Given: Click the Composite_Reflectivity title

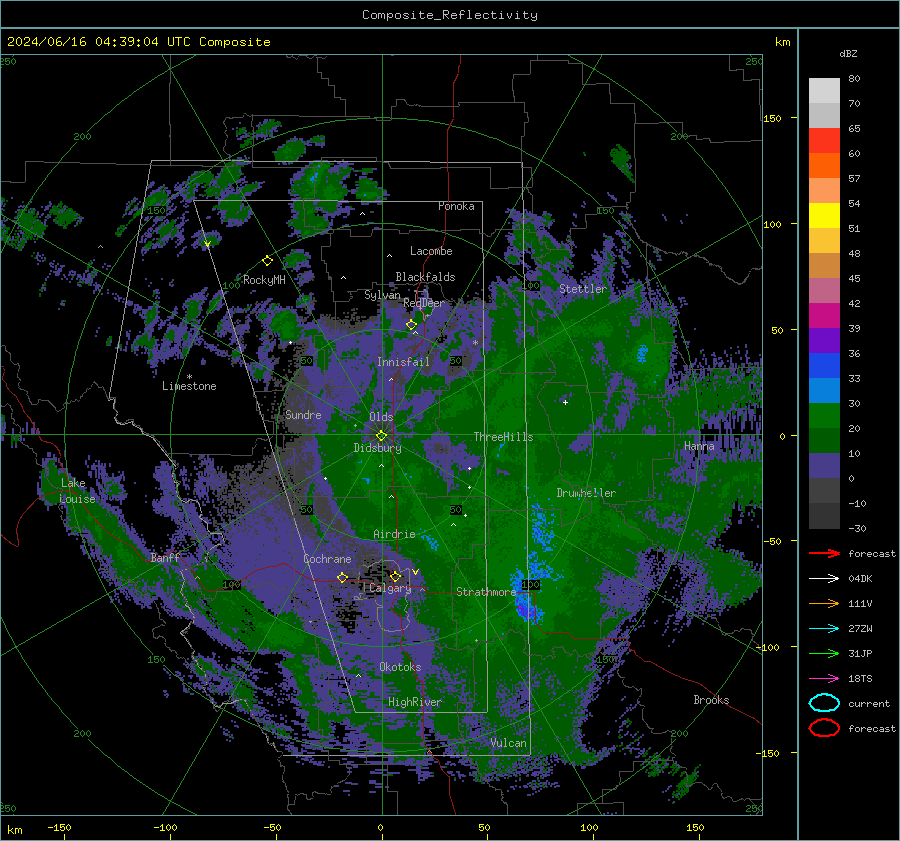Looking at the screenshot, I should click(x=450, y=15).
